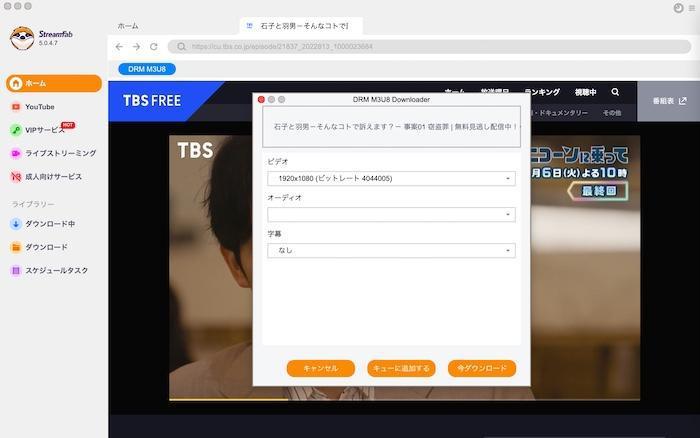Open ダウンロード library folder
The image size is (700, 438).
tap(39, 247)
